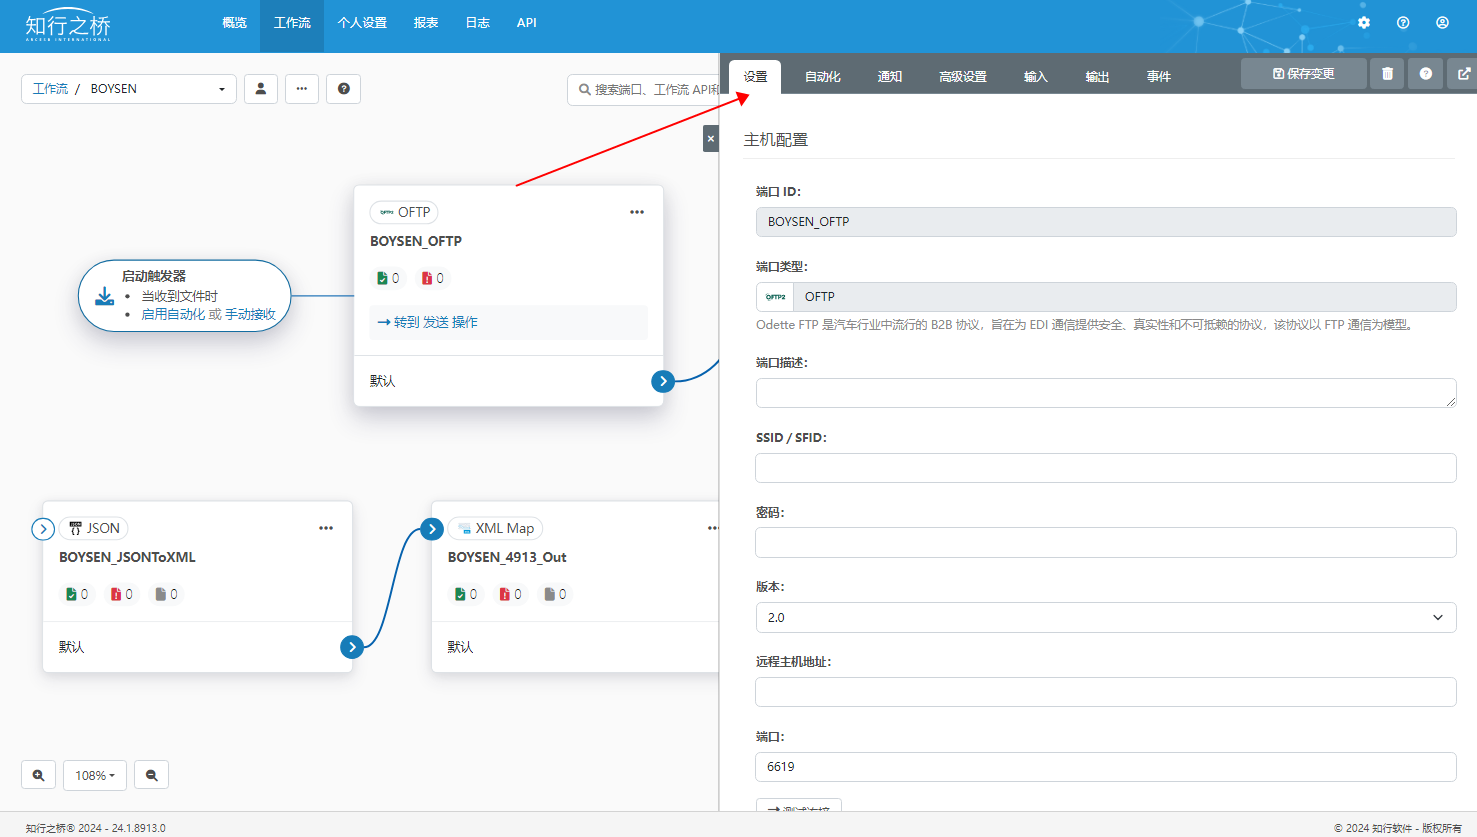Open BOYSEN_OFTP connector ellipsis menu
Viewport: 1477px width, 837px height.
pos(637,212)
